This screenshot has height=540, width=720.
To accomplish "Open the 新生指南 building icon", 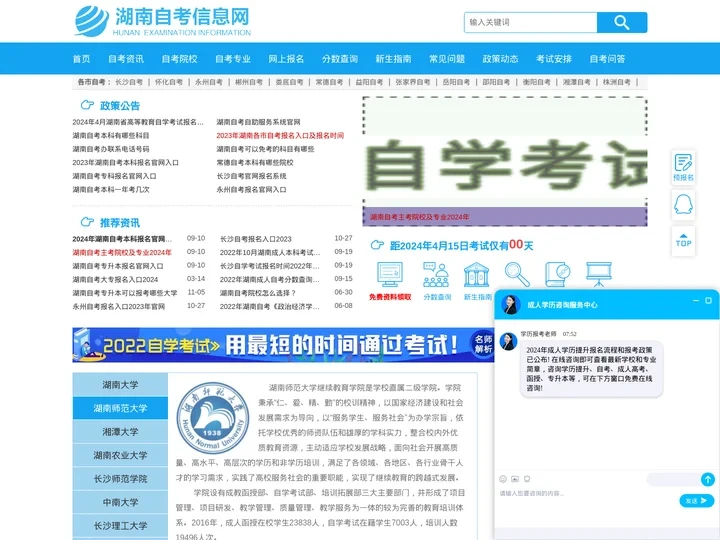I will 477,274.
